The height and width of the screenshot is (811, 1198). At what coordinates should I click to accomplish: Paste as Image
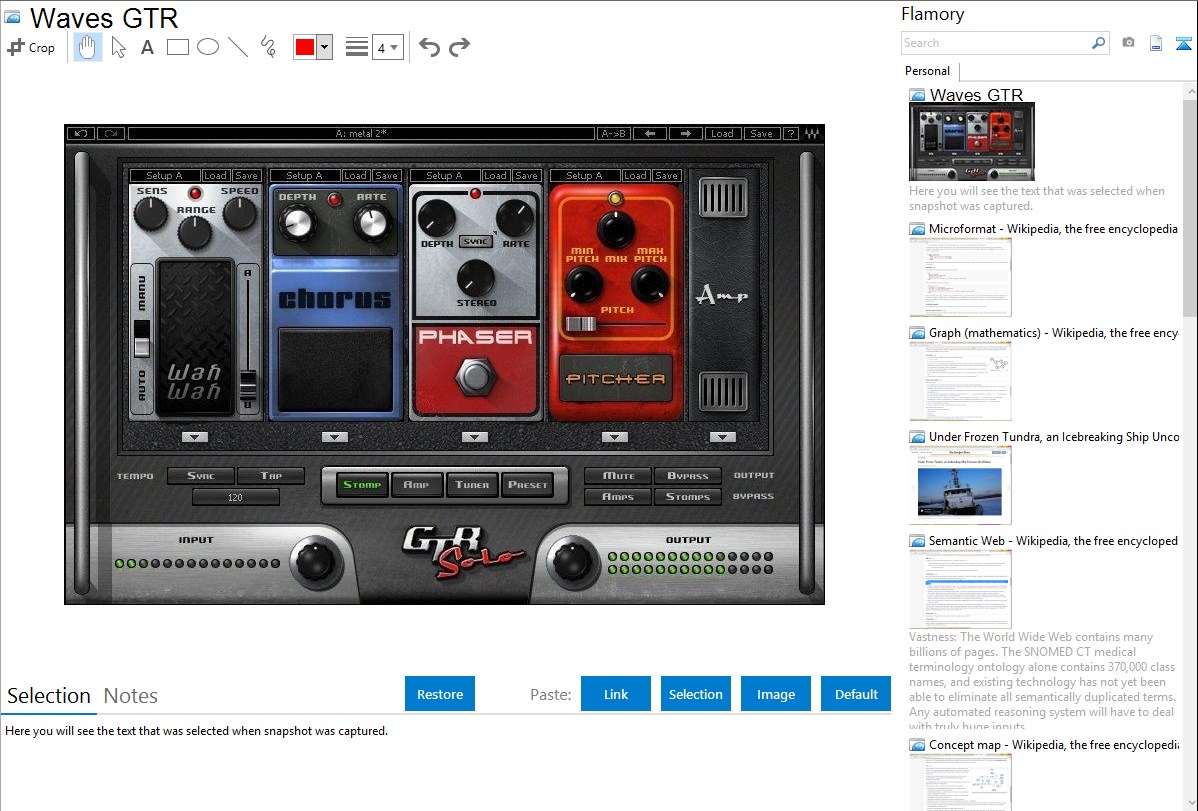pyautogui.click(x=776, y=694)
